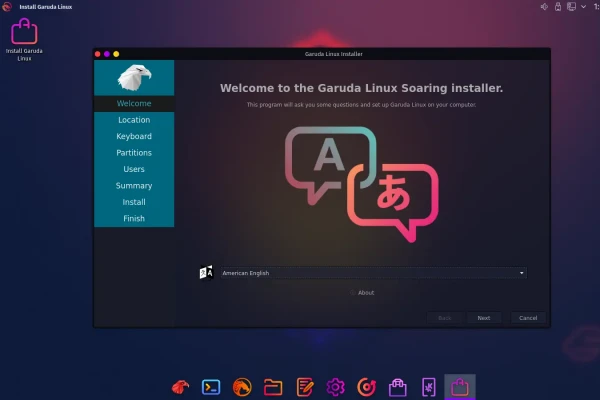Viewport: 600px width, 400px height.
Task: Click the Cancel button
Action: click(x=528, y=318)
